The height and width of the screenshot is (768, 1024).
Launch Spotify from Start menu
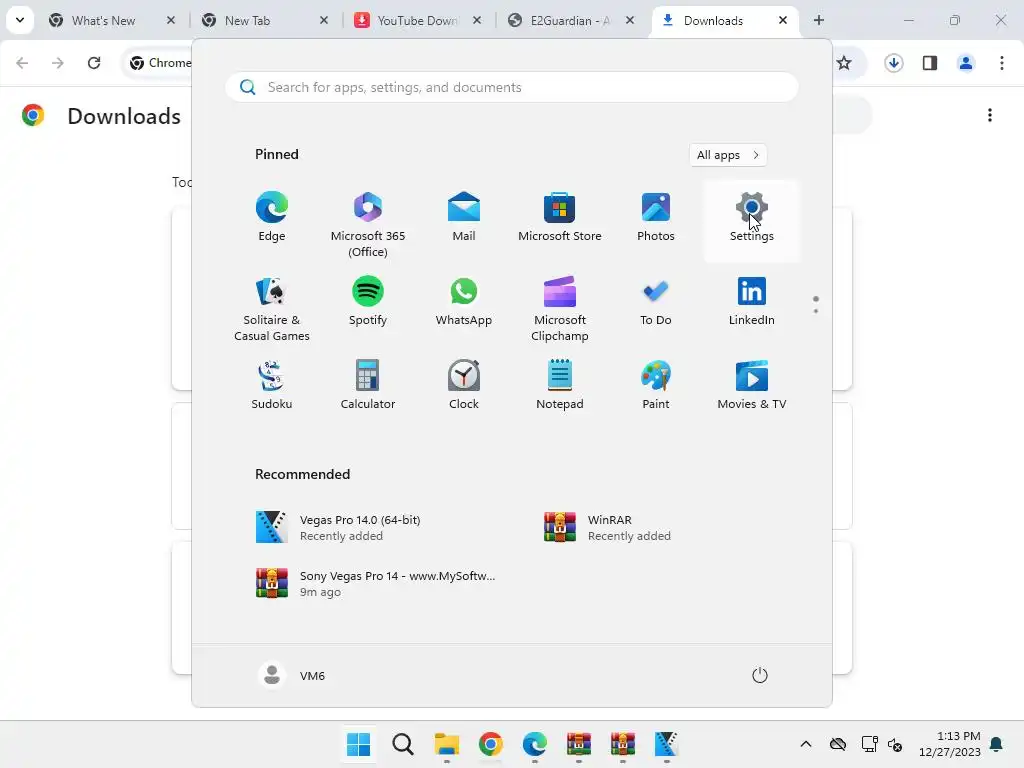point(368,302)
